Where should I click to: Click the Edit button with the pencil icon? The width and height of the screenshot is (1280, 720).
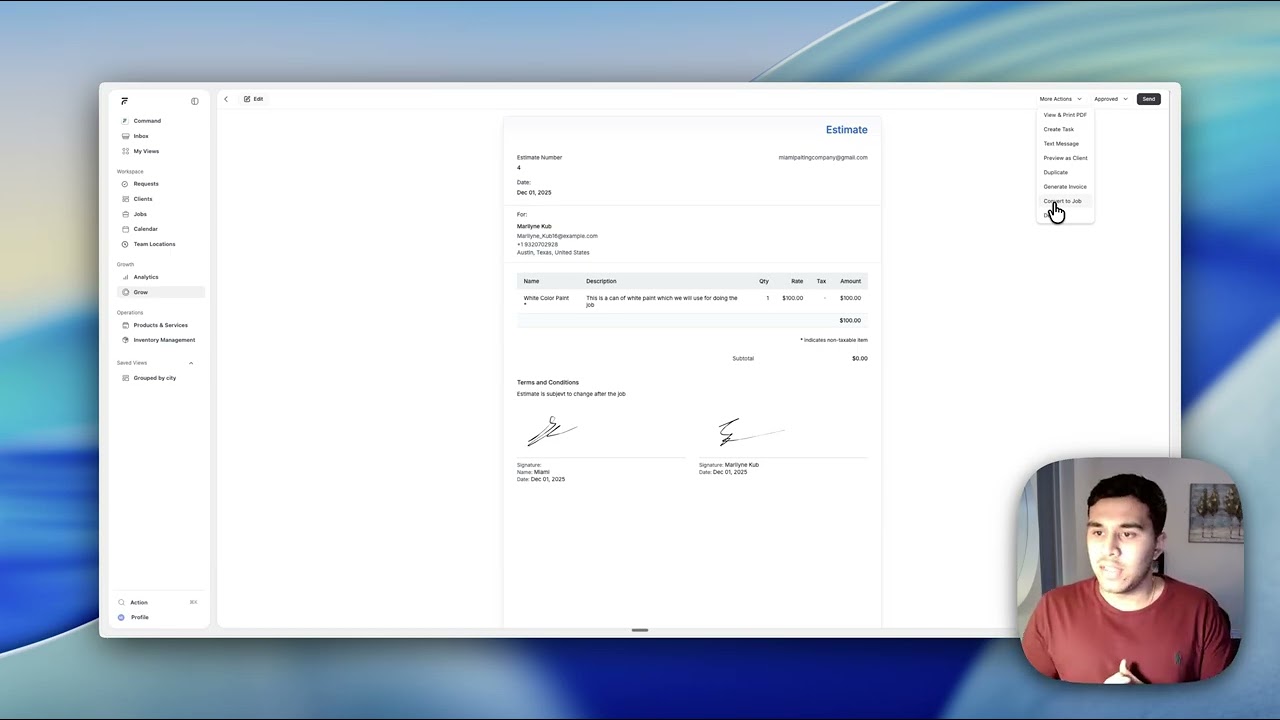[x=254, y=99]
